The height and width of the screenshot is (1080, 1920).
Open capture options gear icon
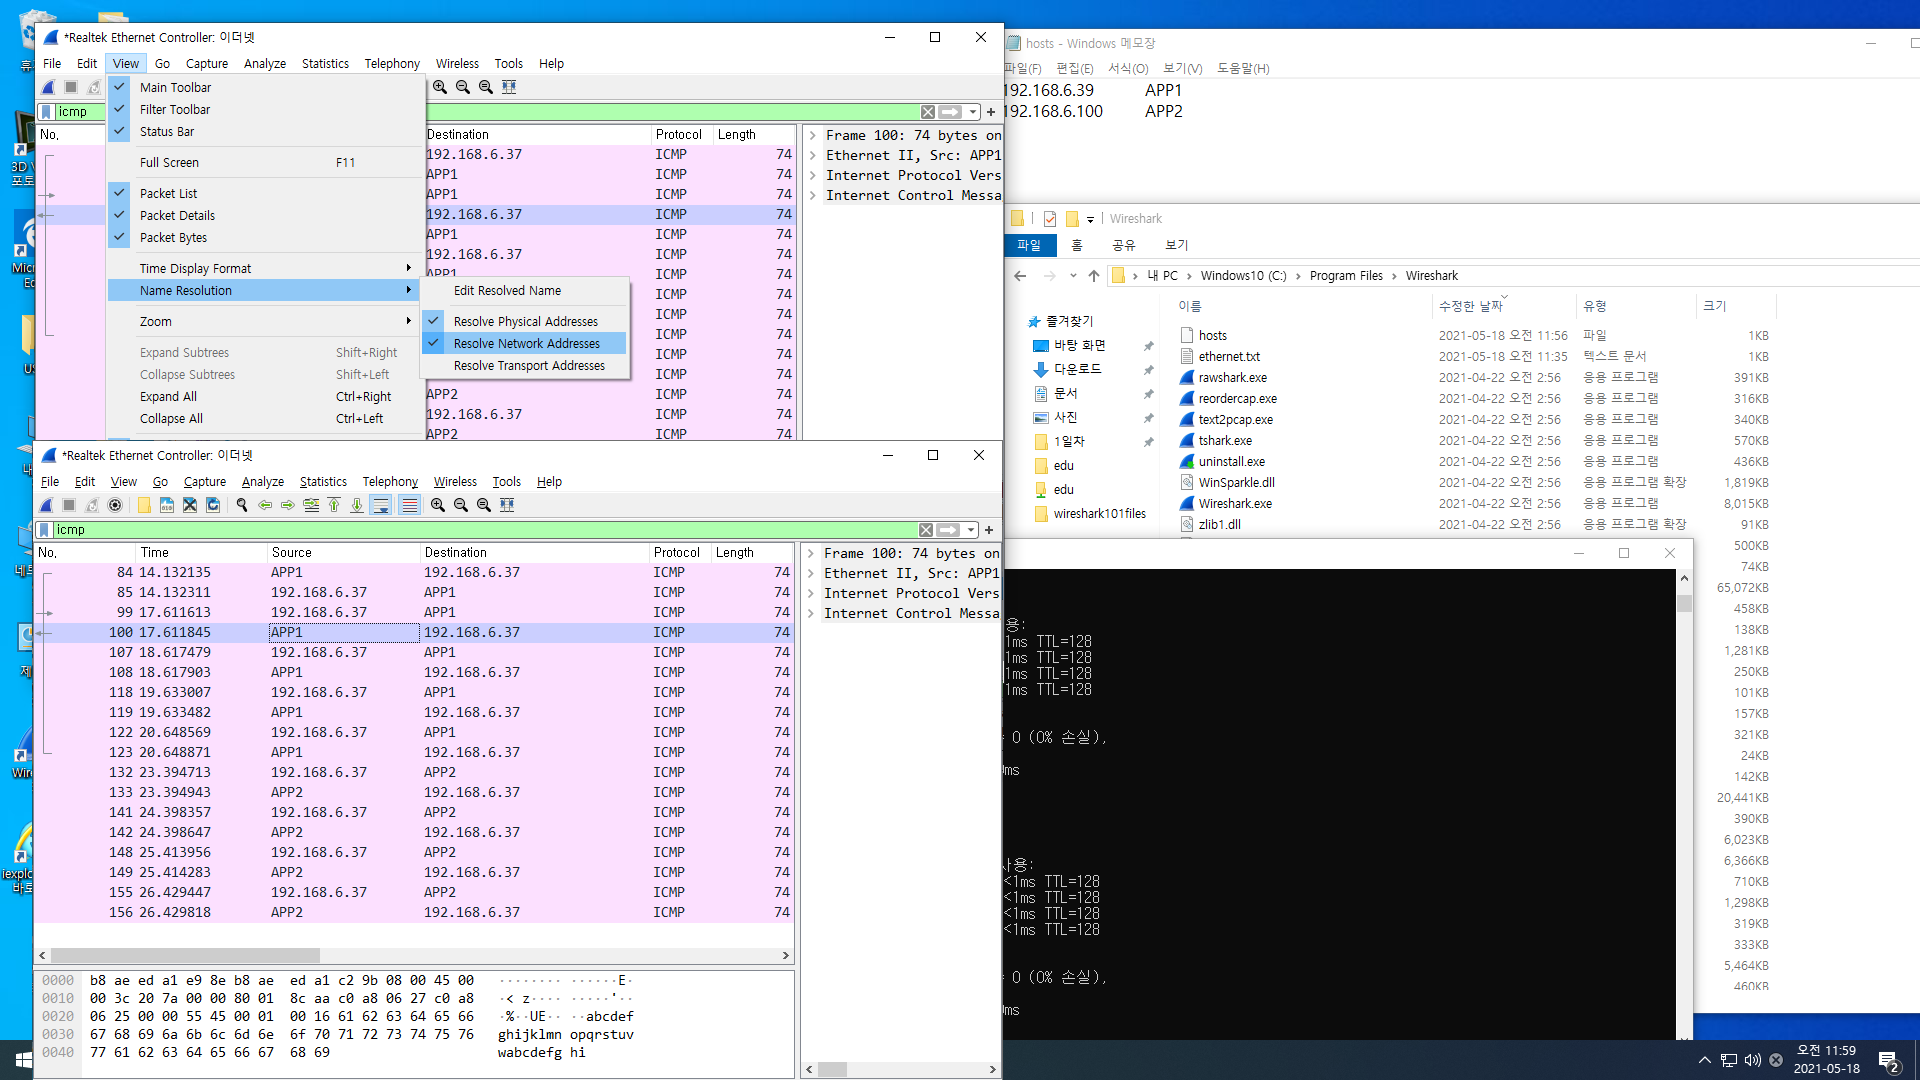pyautogui.click(x=115, y=505)
